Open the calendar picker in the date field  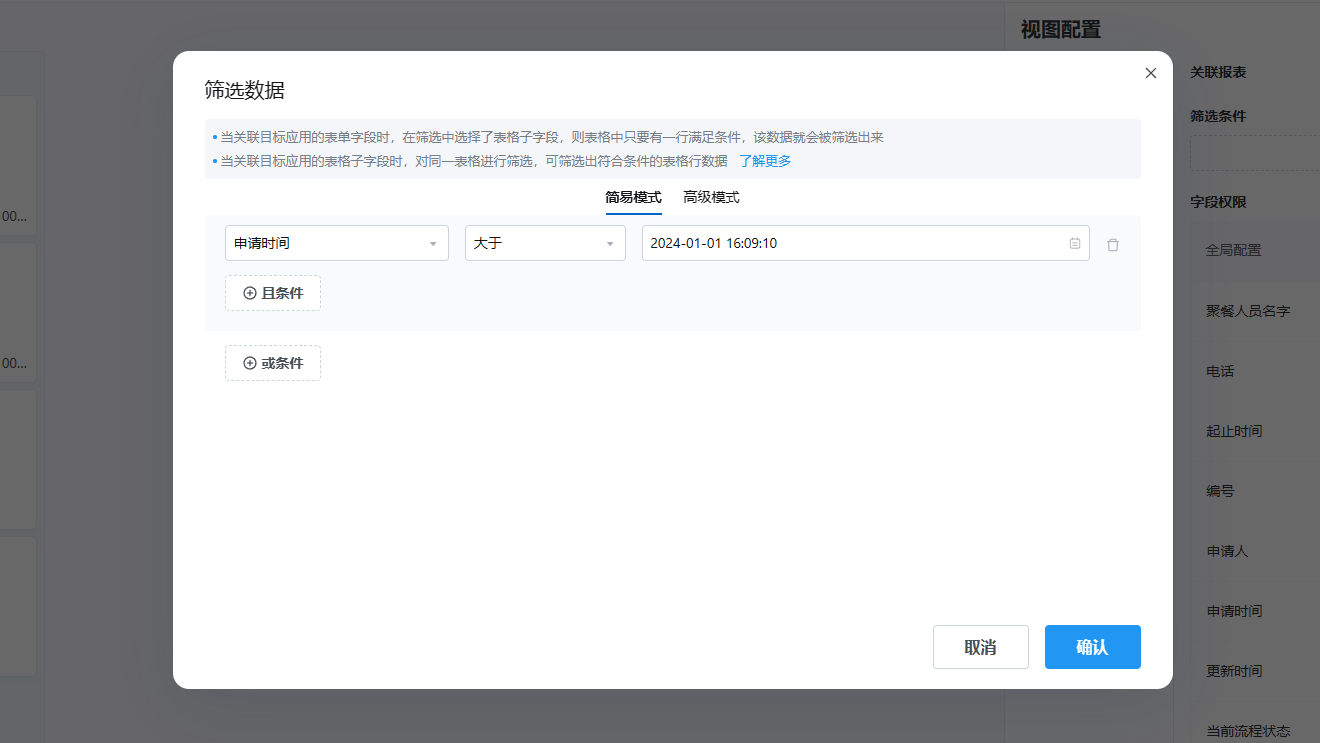(1074, 243)
